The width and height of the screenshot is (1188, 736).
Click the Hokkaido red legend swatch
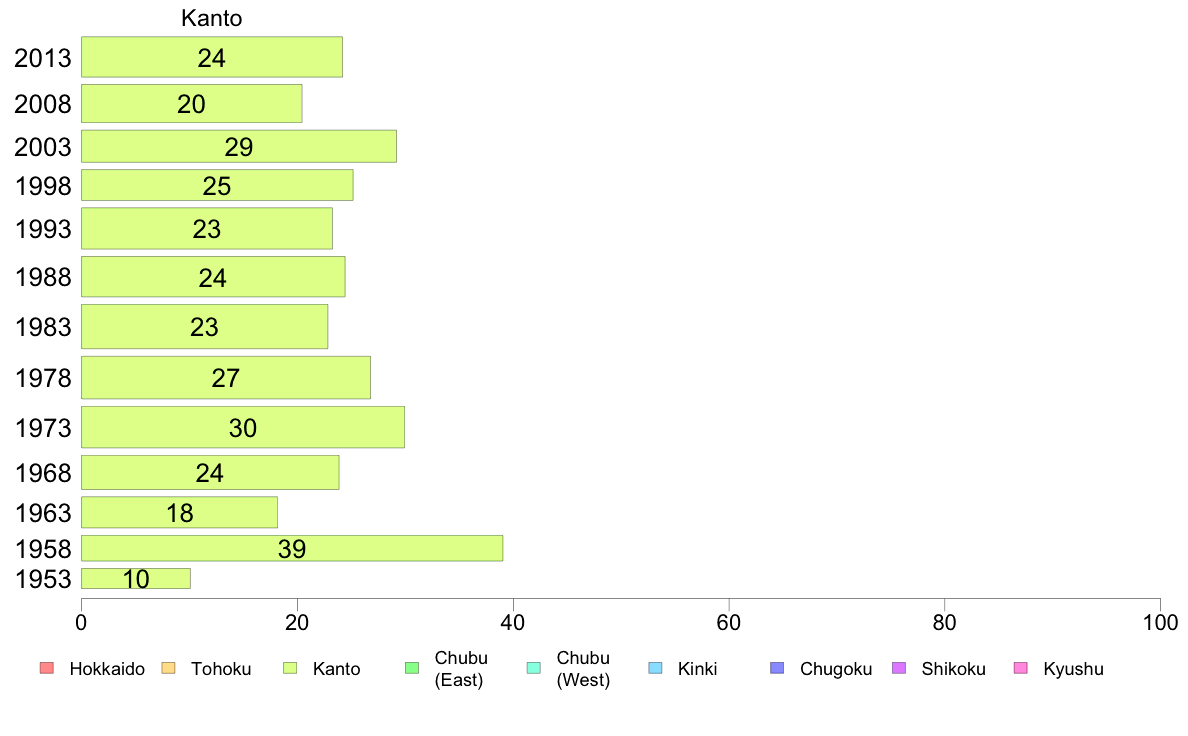[46, 668]
